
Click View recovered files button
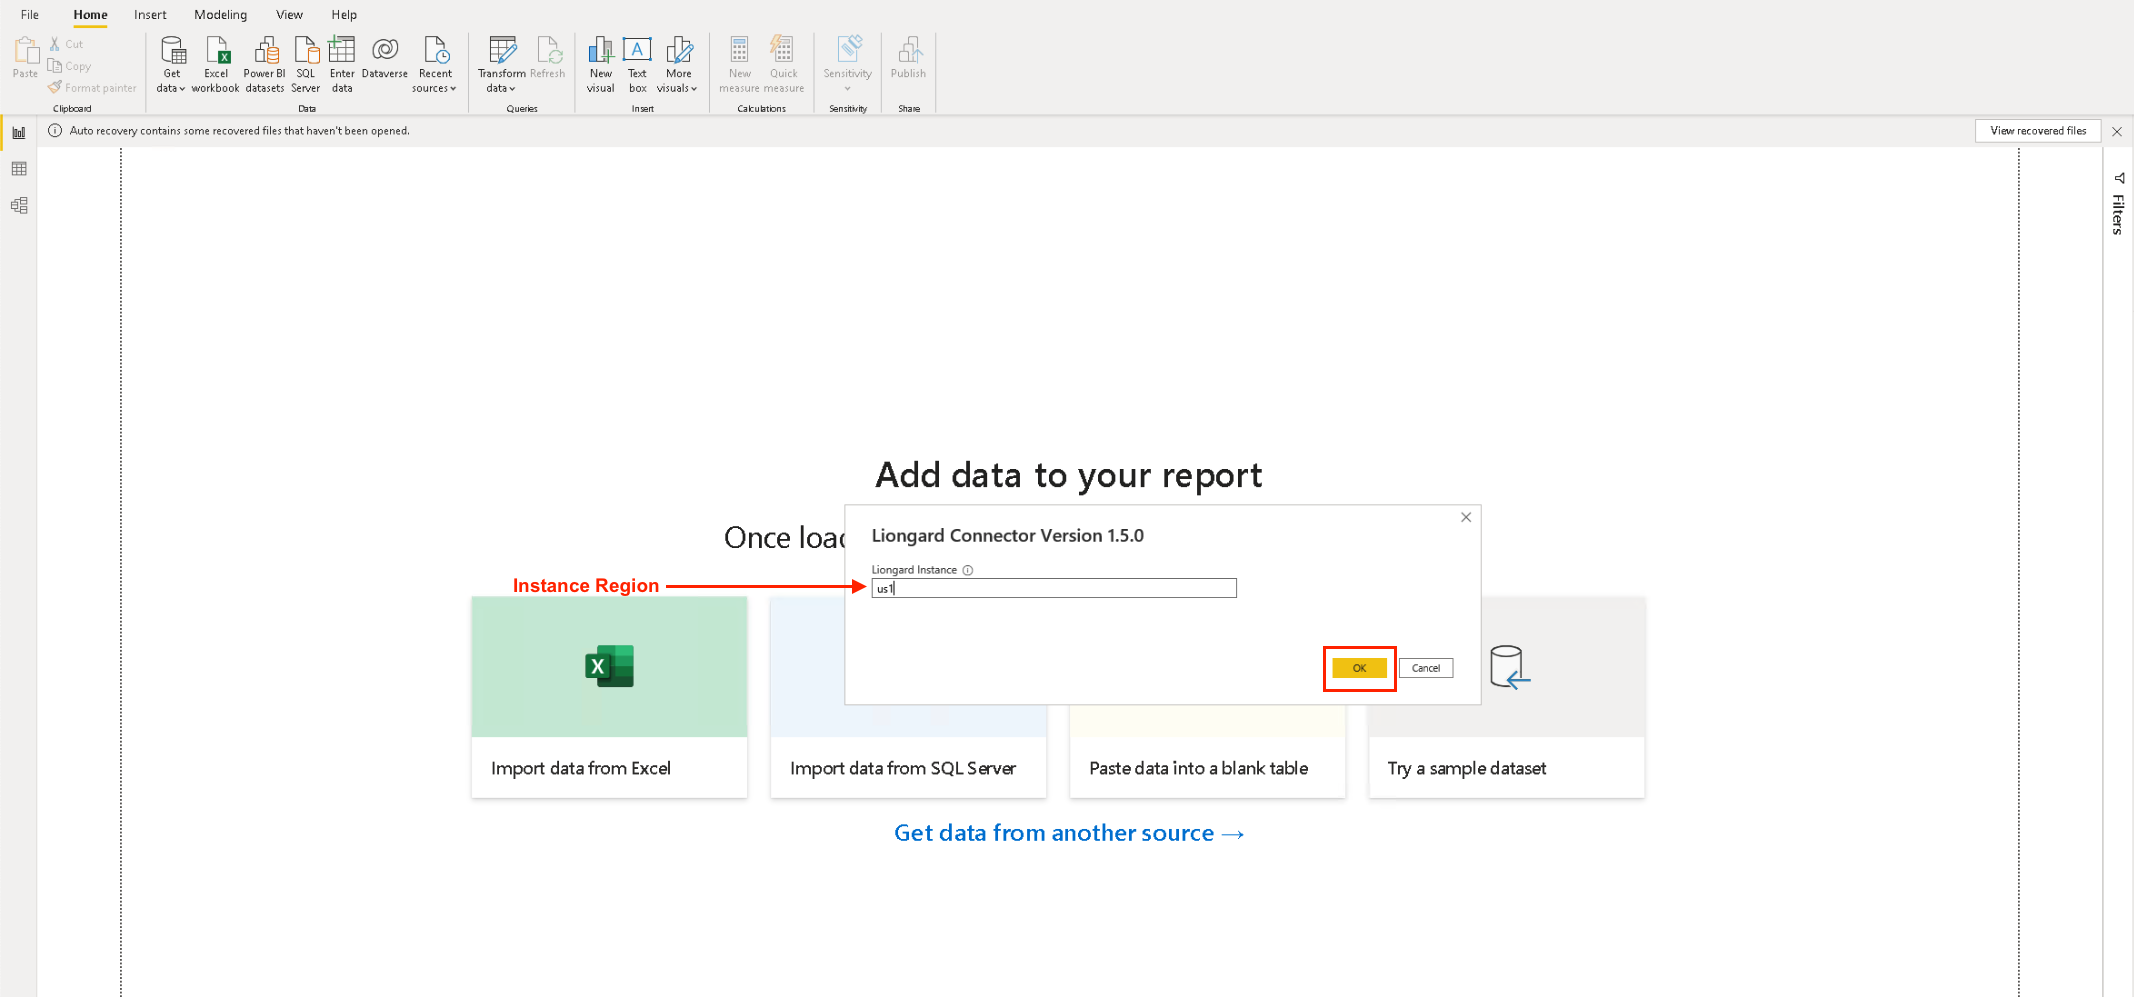point(2038,131)
